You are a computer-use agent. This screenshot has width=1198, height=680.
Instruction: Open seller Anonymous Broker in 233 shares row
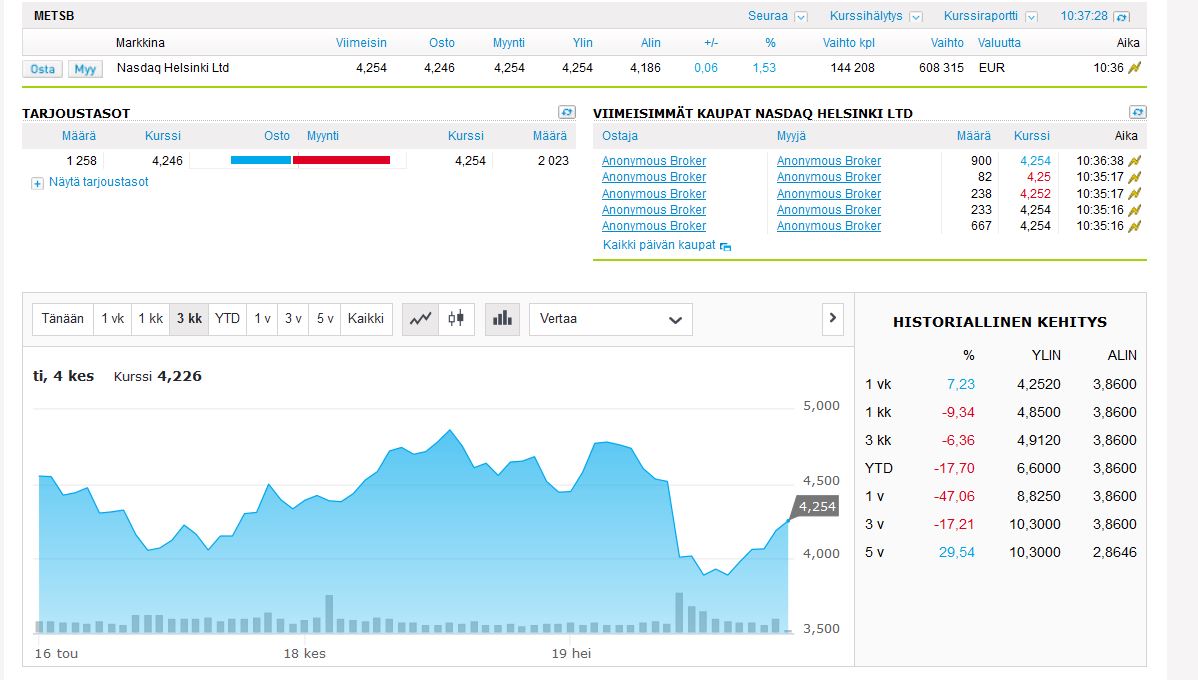tap(829, 210)
